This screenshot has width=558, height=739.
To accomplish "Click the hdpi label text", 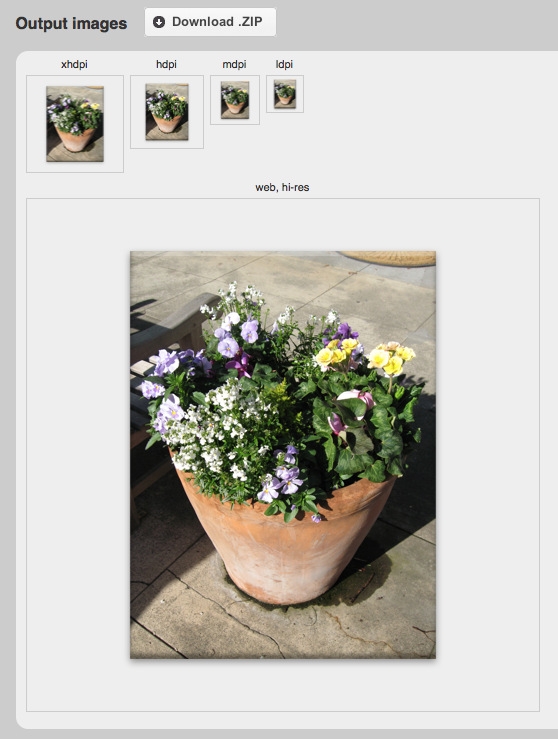I will point(166,64).
